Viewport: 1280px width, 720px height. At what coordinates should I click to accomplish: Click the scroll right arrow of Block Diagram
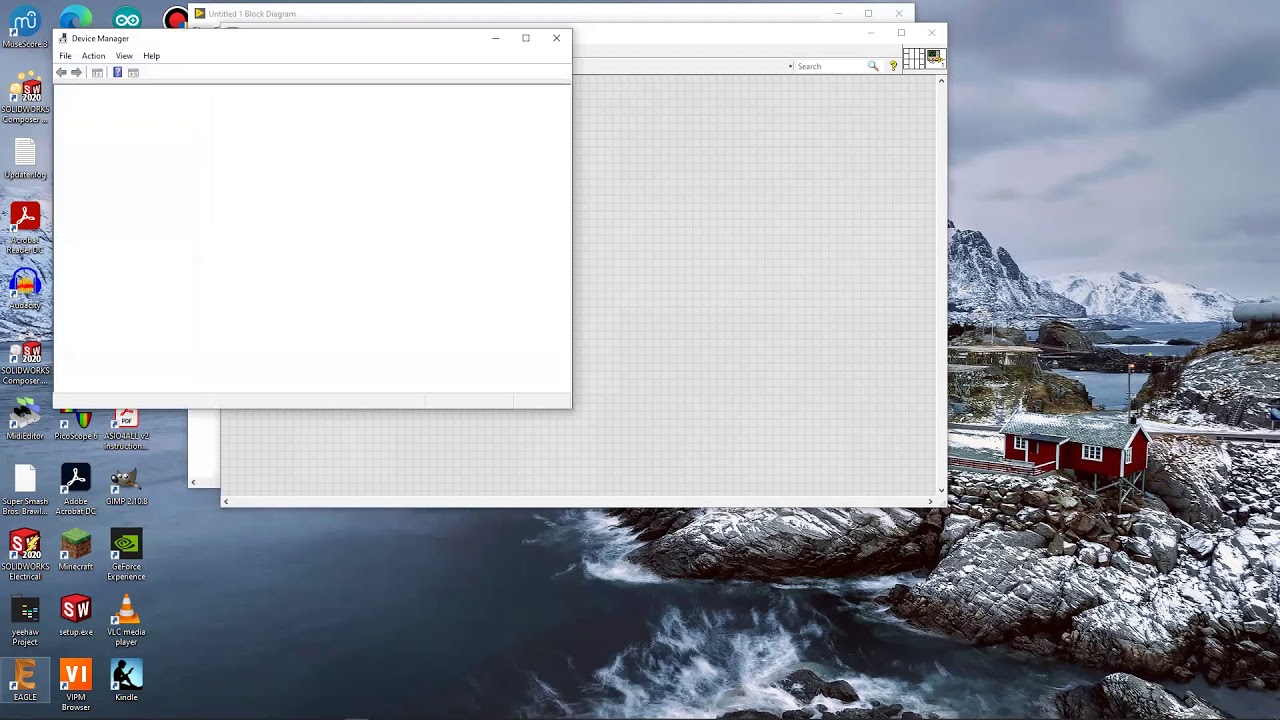(x=930, y=501)
